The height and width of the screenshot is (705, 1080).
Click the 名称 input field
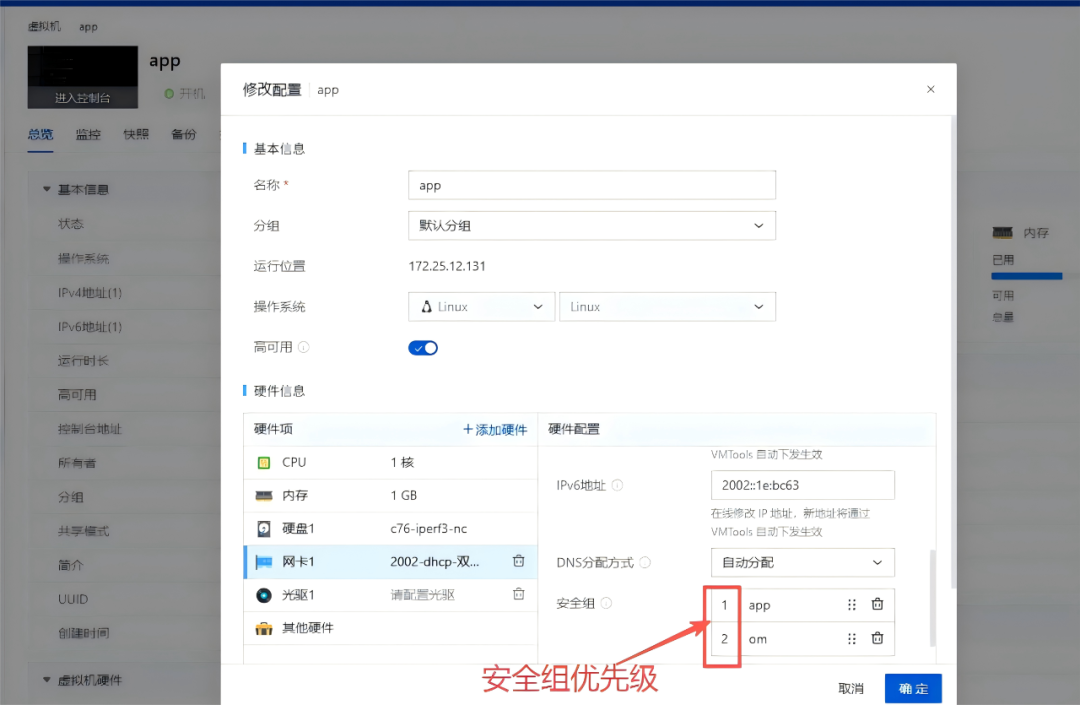(592, 185)
